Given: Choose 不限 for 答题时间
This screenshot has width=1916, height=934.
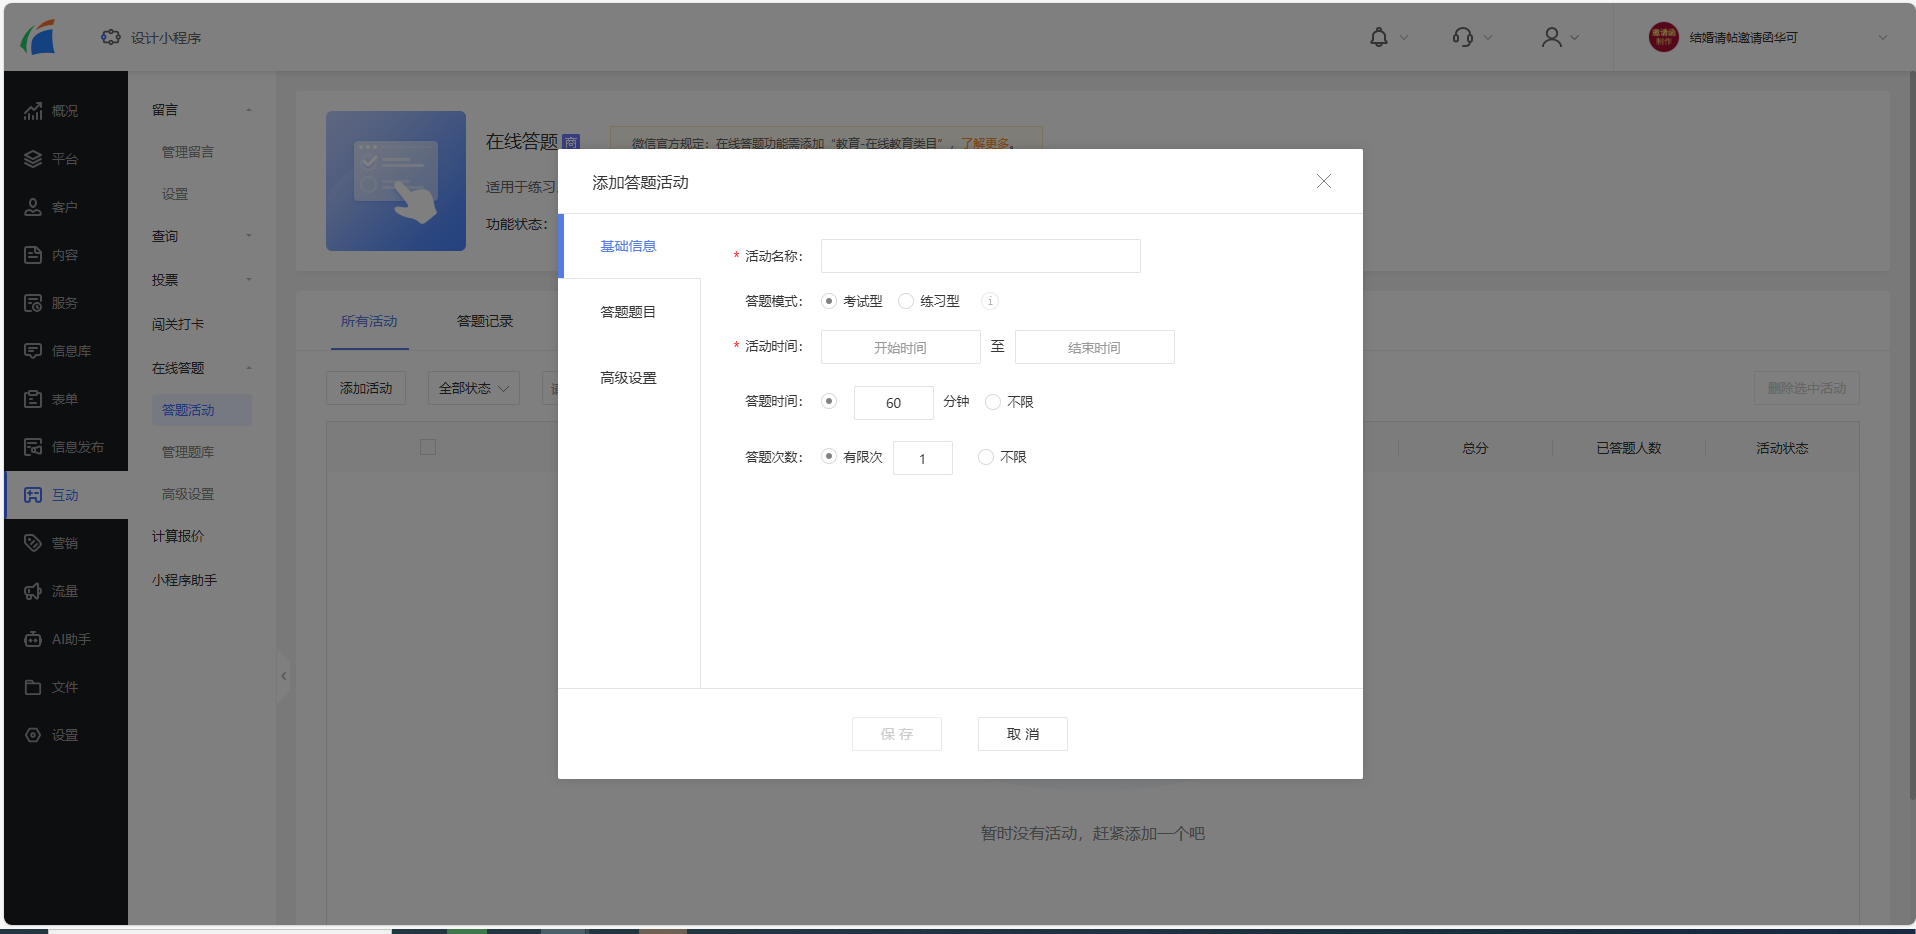Looking at the screenshot, I should coord(992,401).
